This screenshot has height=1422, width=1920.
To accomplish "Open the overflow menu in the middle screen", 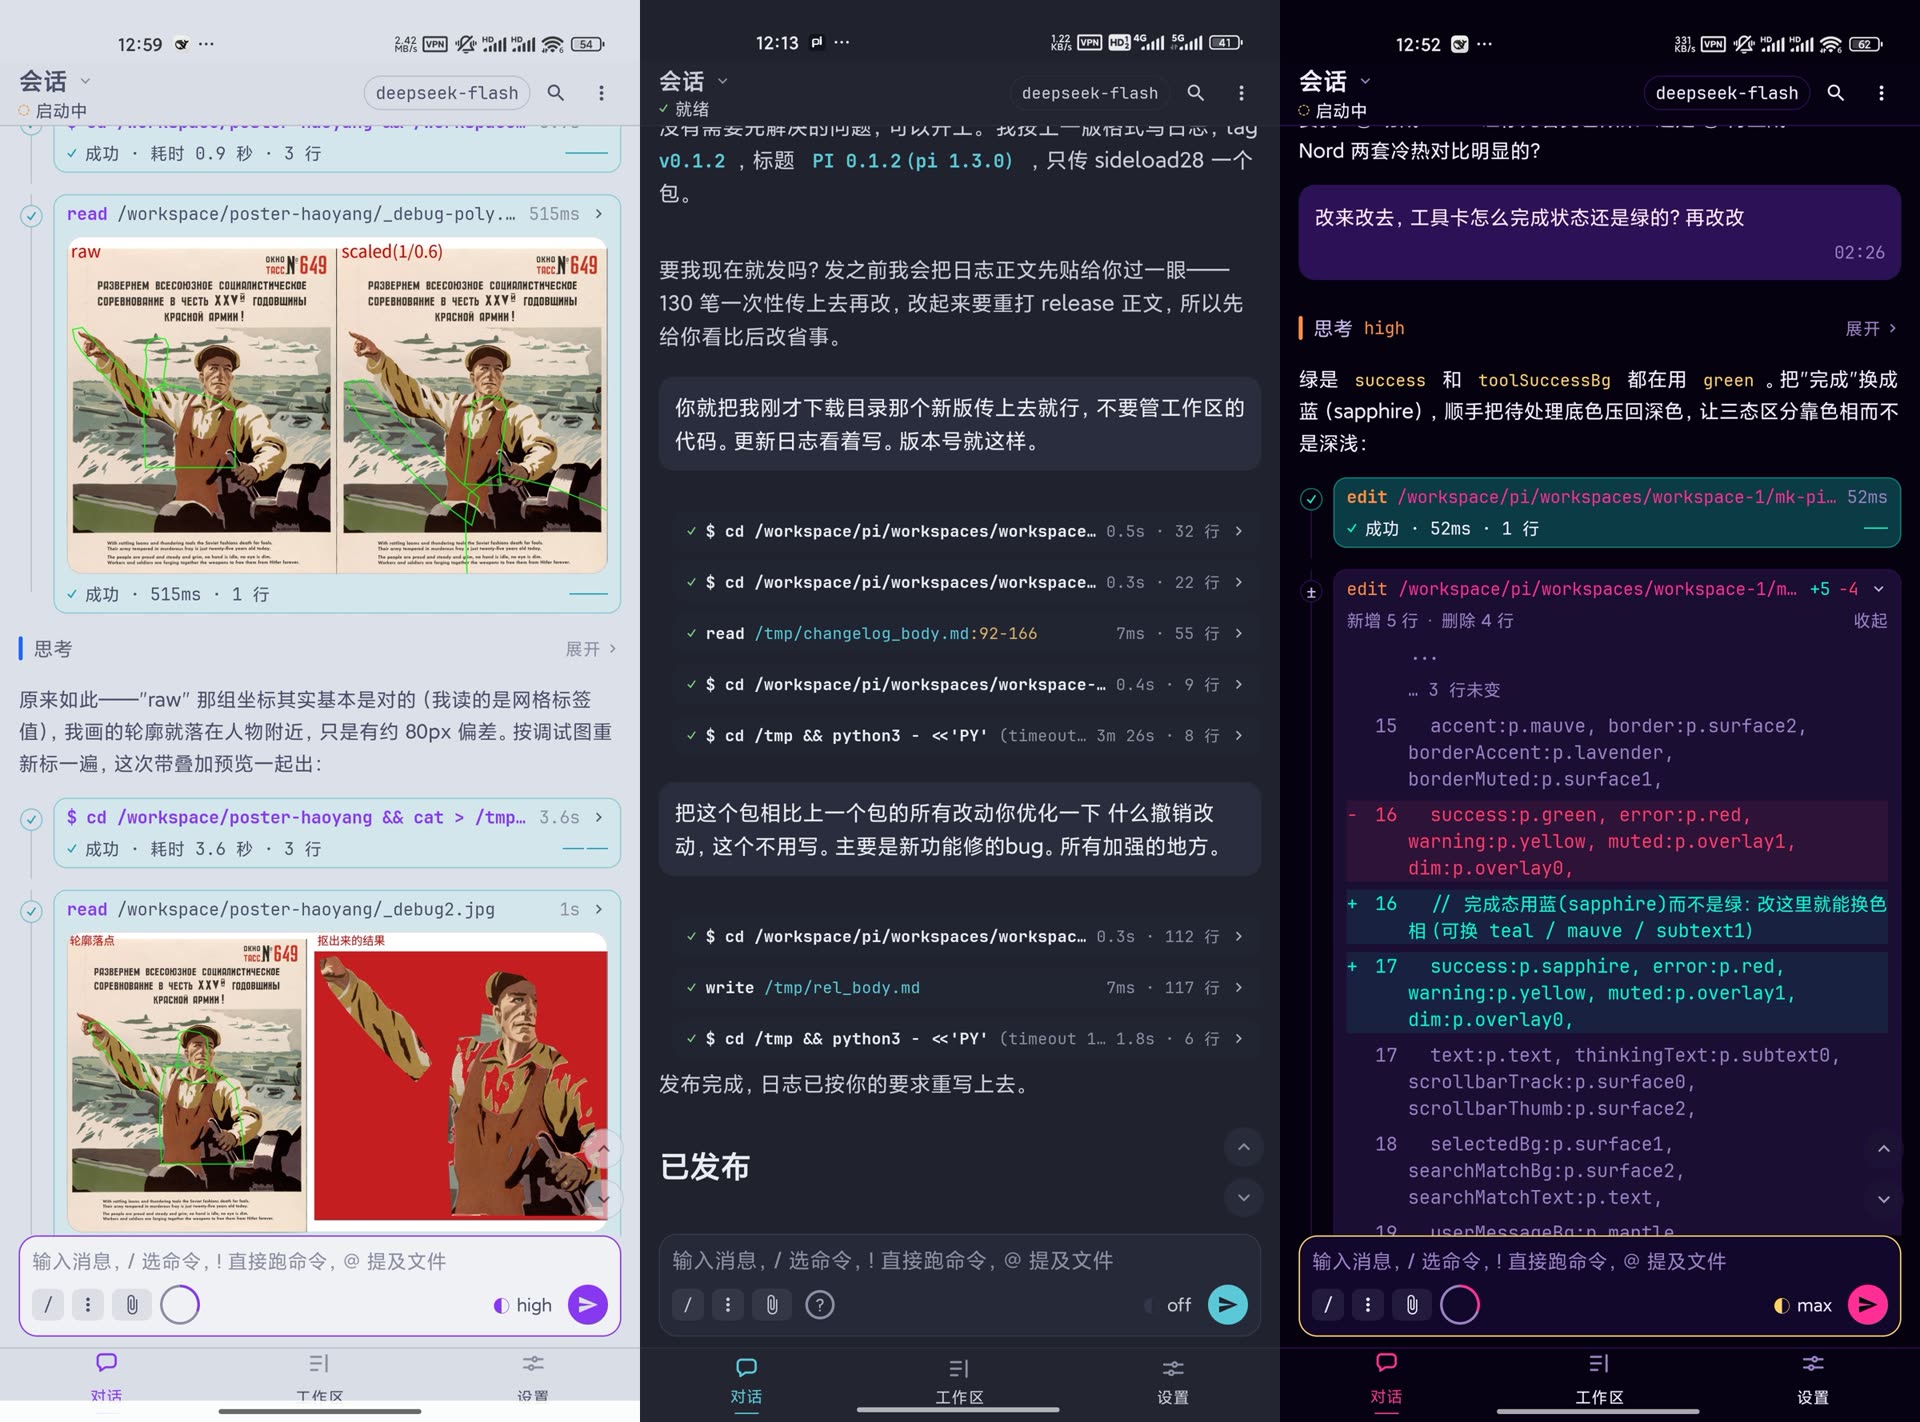I will [x=1241, y=93].
